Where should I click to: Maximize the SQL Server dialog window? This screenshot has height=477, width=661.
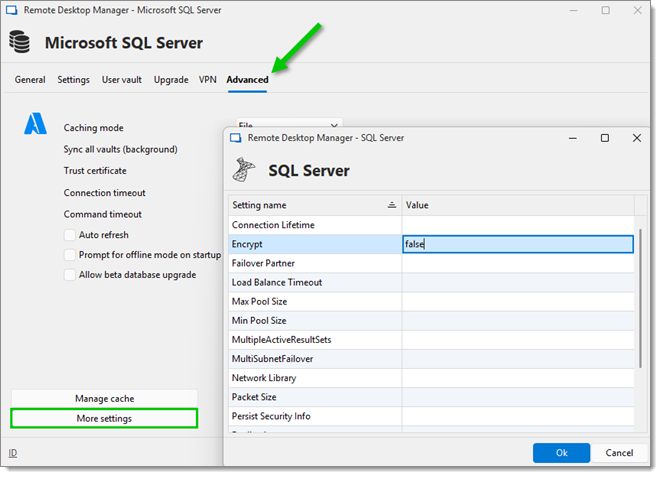[605, 138]
